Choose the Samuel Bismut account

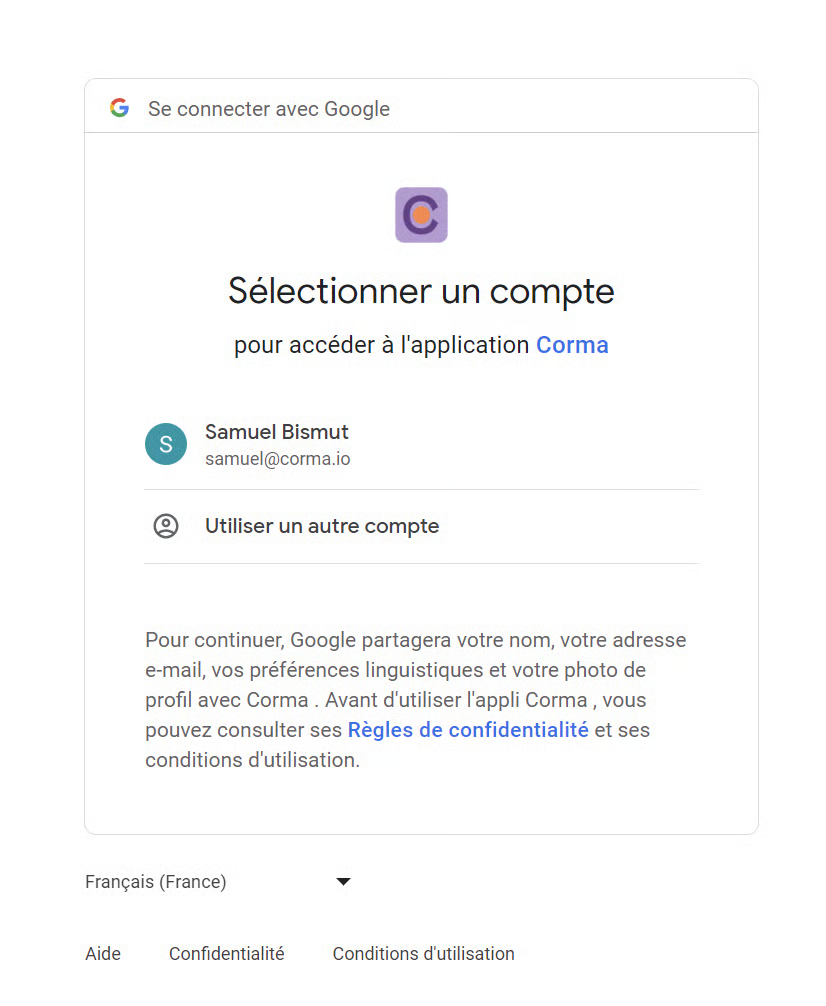(x=277, y=433)
